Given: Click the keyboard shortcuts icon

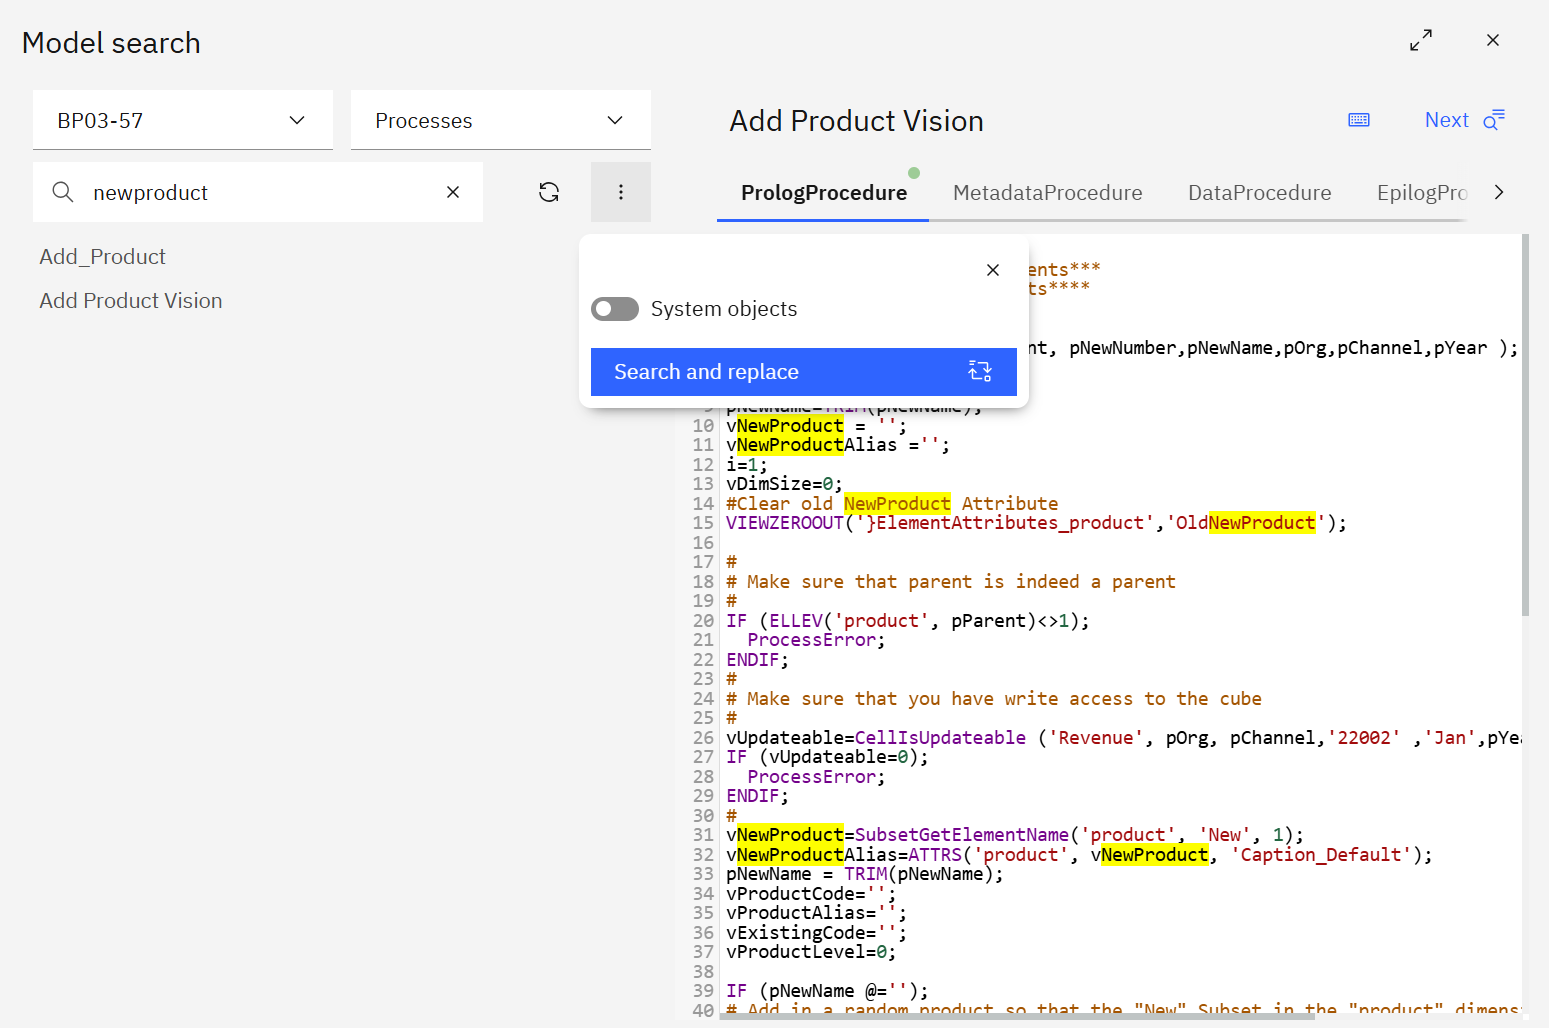Looking at the screenshot, I should (1358, 119).
